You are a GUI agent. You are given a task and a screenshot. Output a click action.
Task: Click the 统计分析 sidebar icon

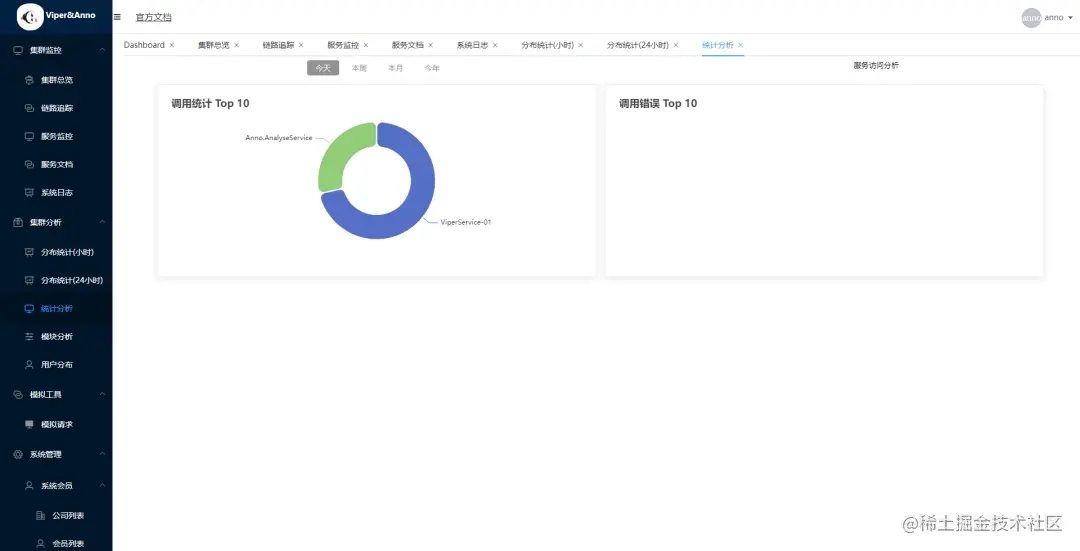[29, 309]
